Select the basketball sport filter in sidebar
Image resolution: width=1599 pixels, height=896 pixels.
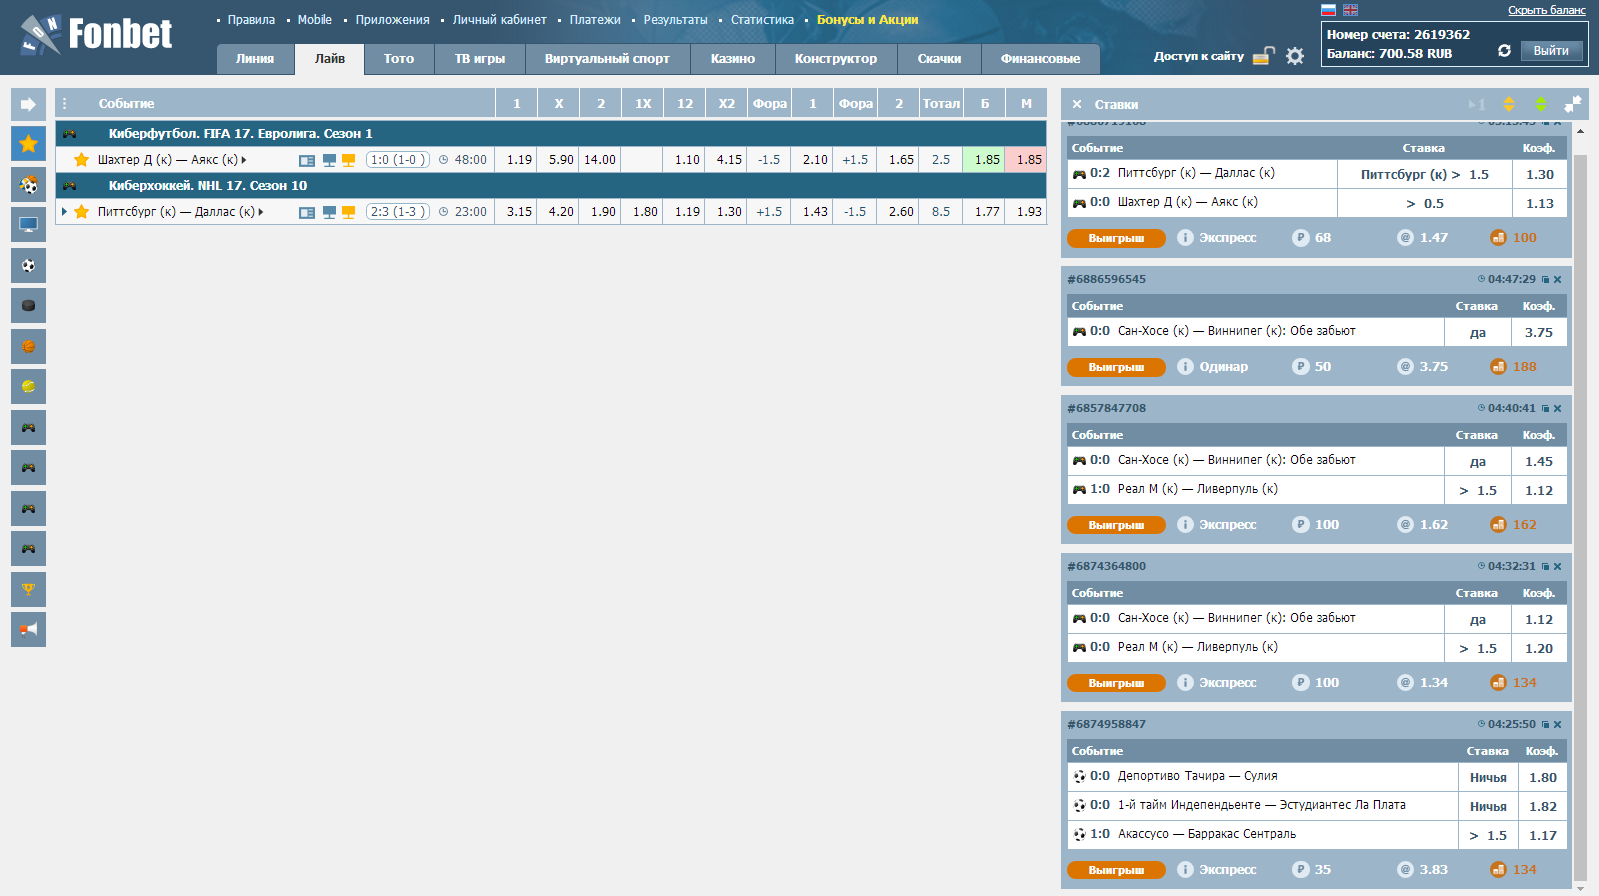coord(28,346)
